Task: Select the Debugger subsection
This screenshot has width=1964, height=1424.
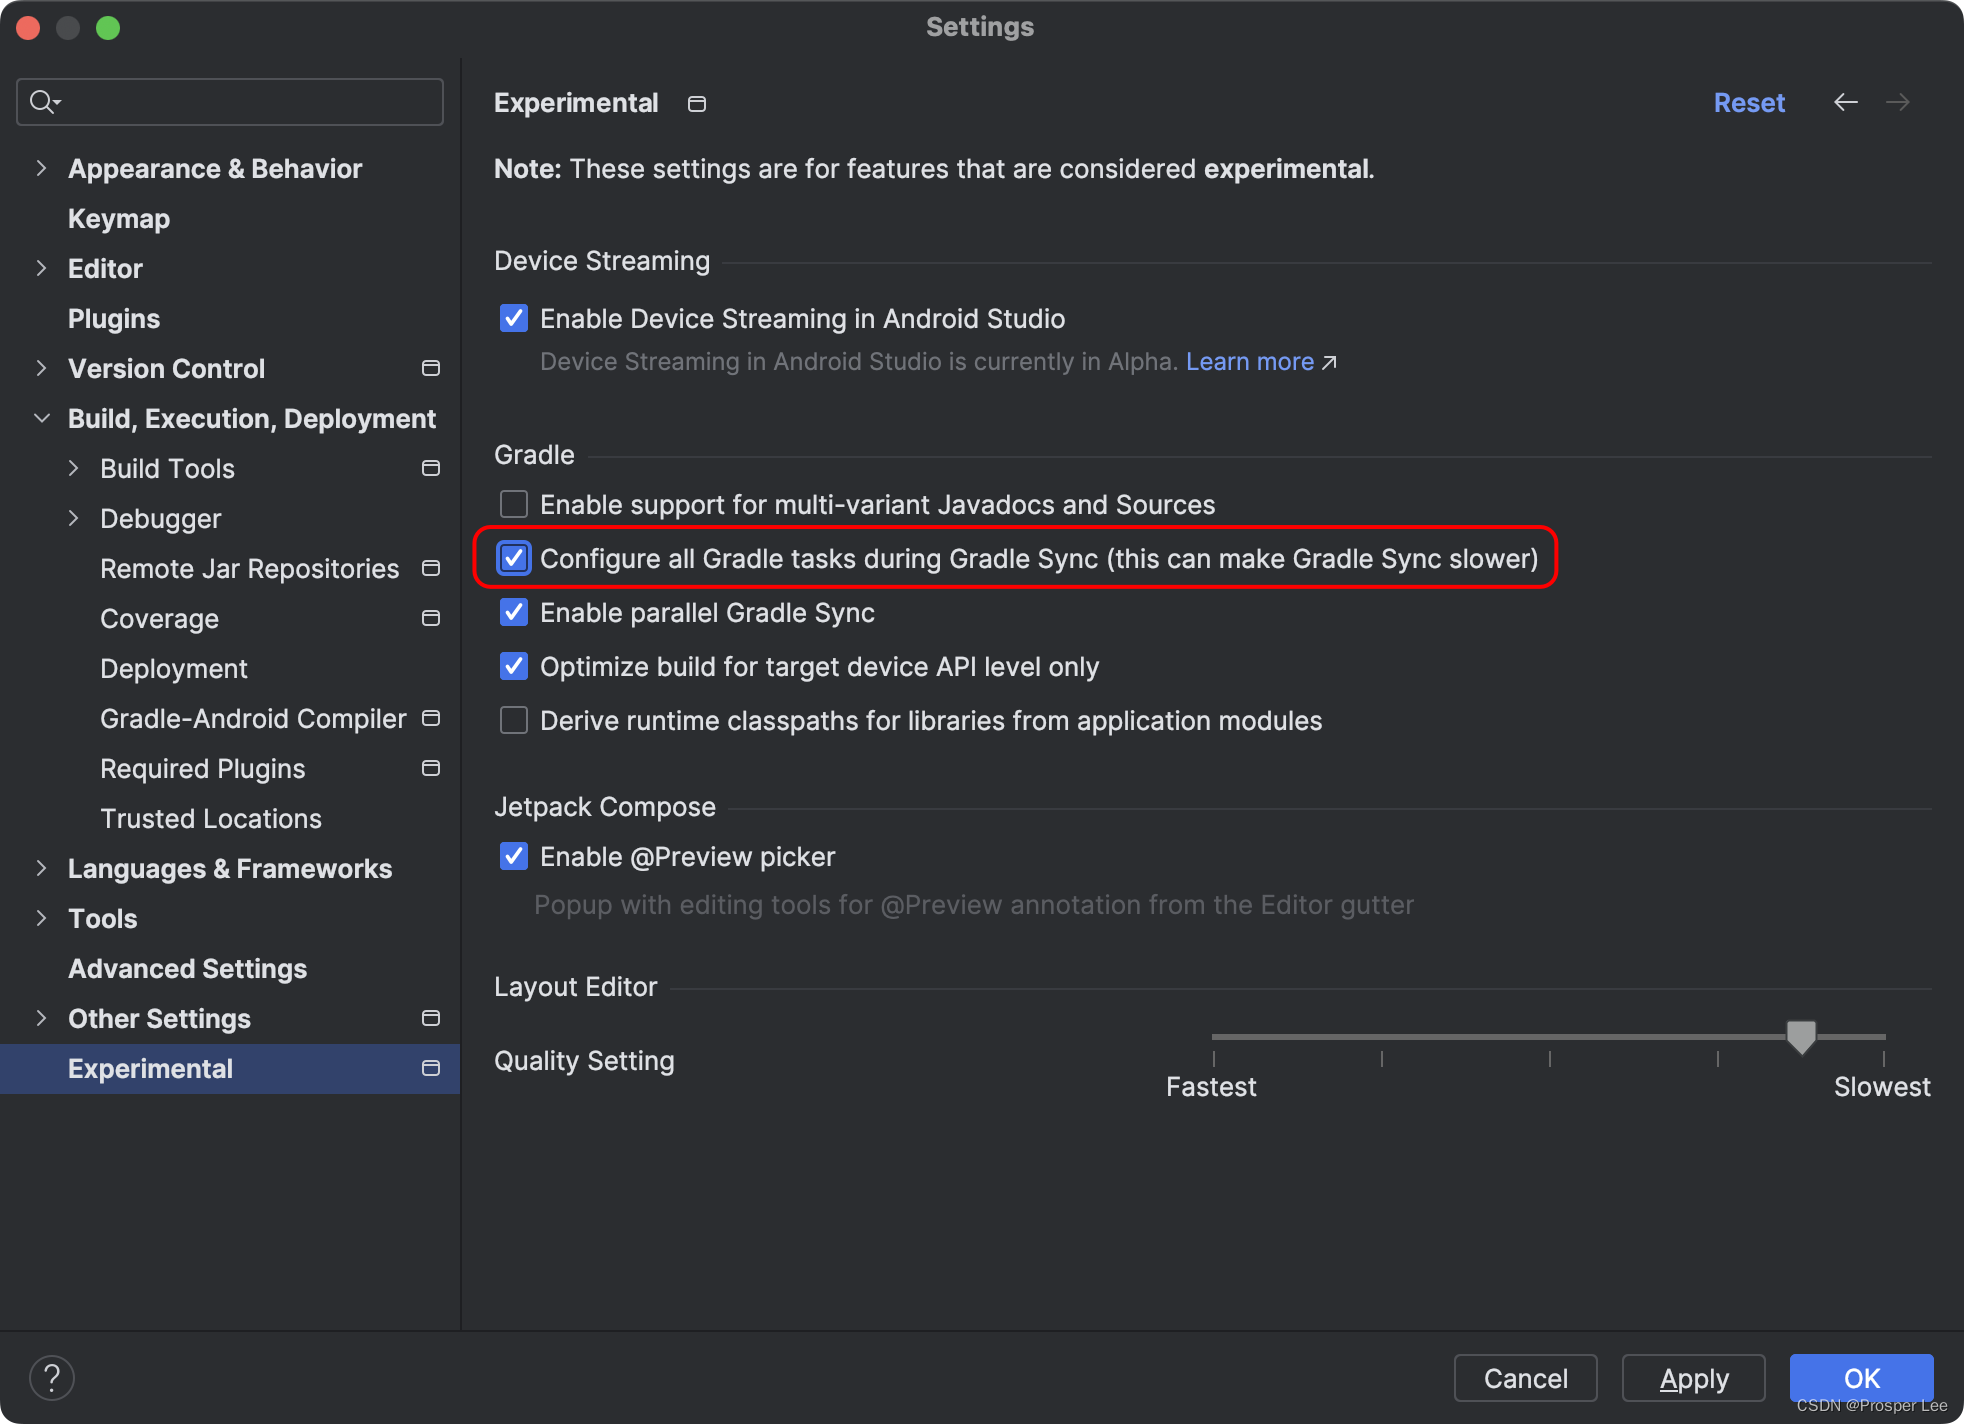Action: [x=160, y=518]
